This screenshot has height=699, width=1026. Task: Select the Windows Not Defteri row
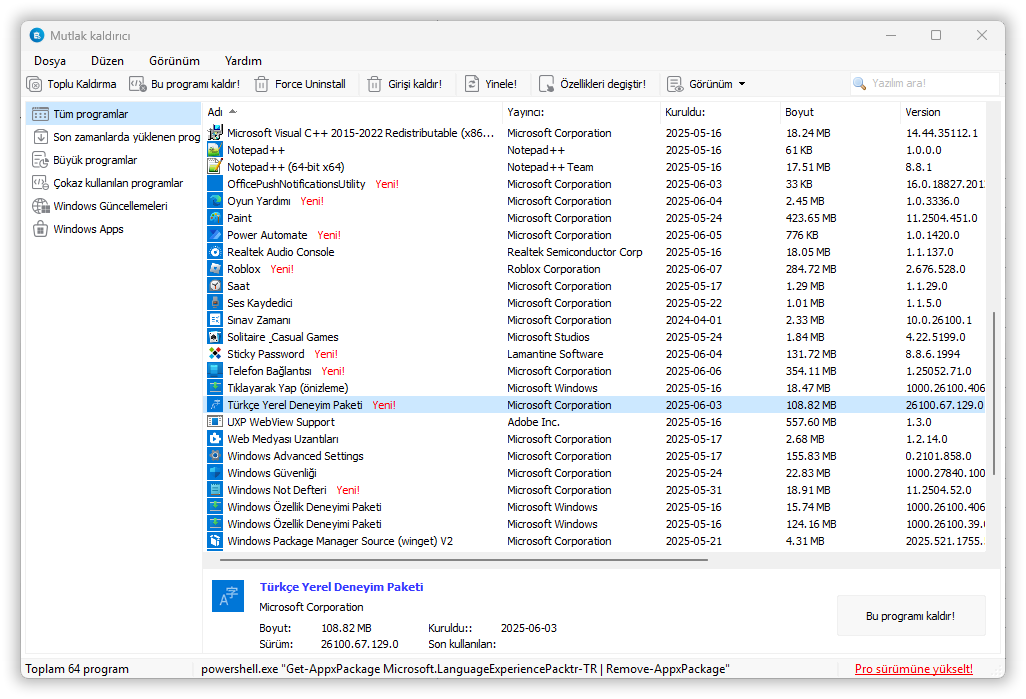(595, 490)
